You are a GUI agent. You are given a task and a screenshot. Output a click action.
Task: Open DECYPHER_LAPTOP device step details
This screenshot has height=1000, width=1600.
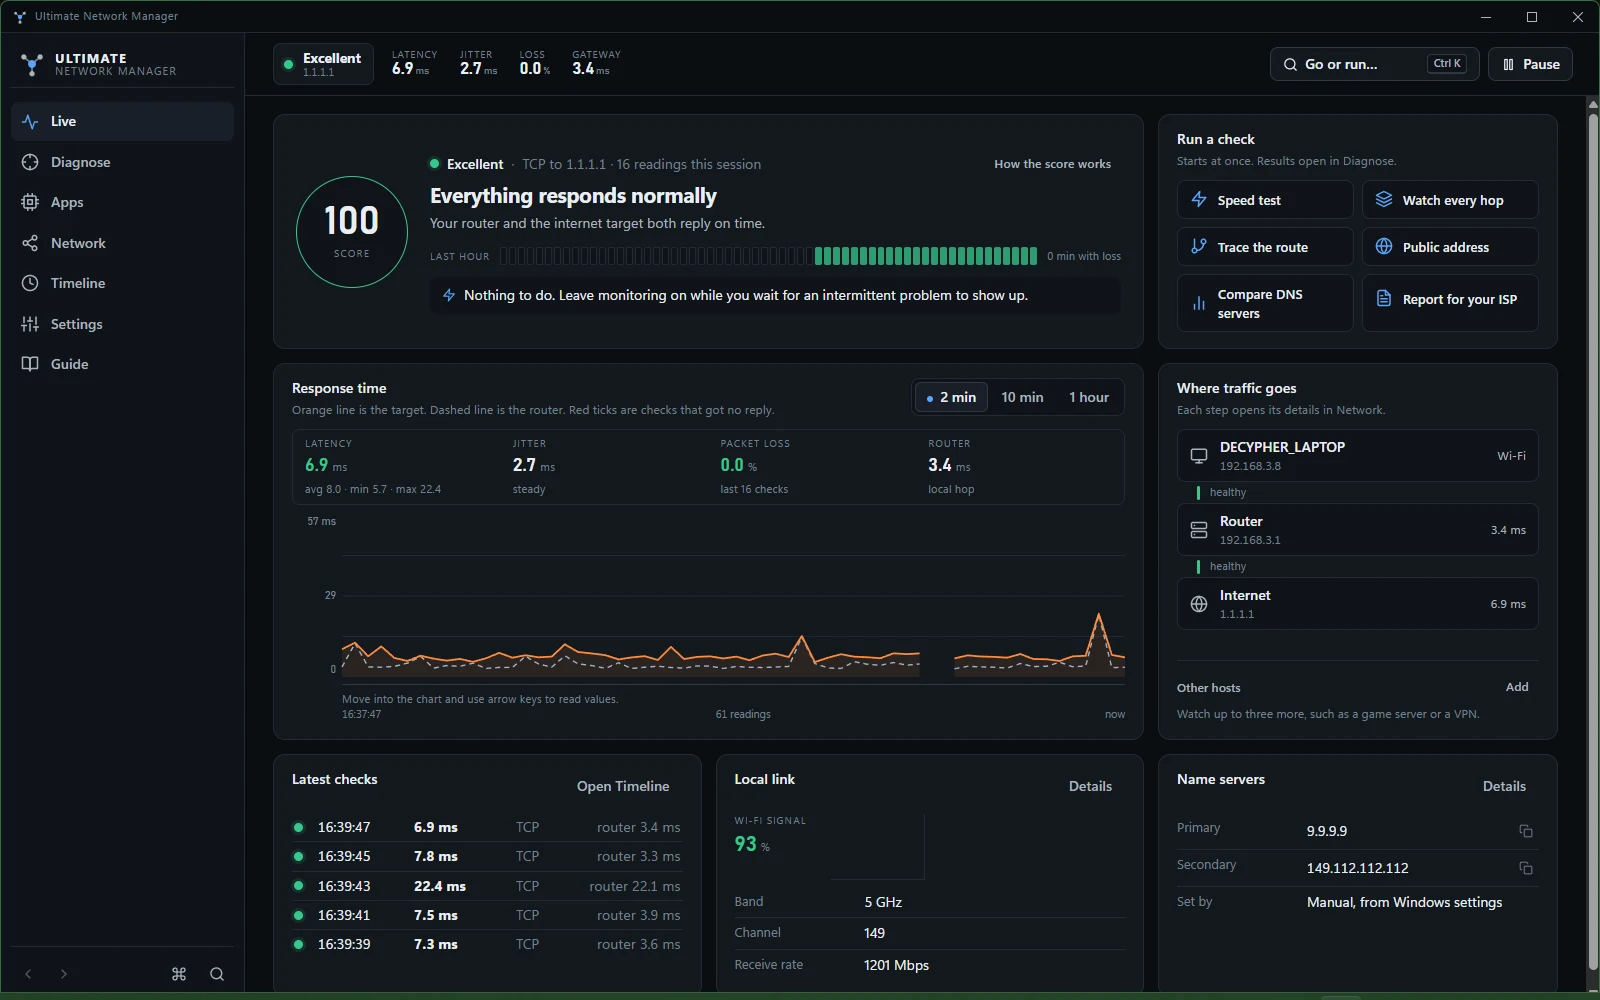(1357, 456)
